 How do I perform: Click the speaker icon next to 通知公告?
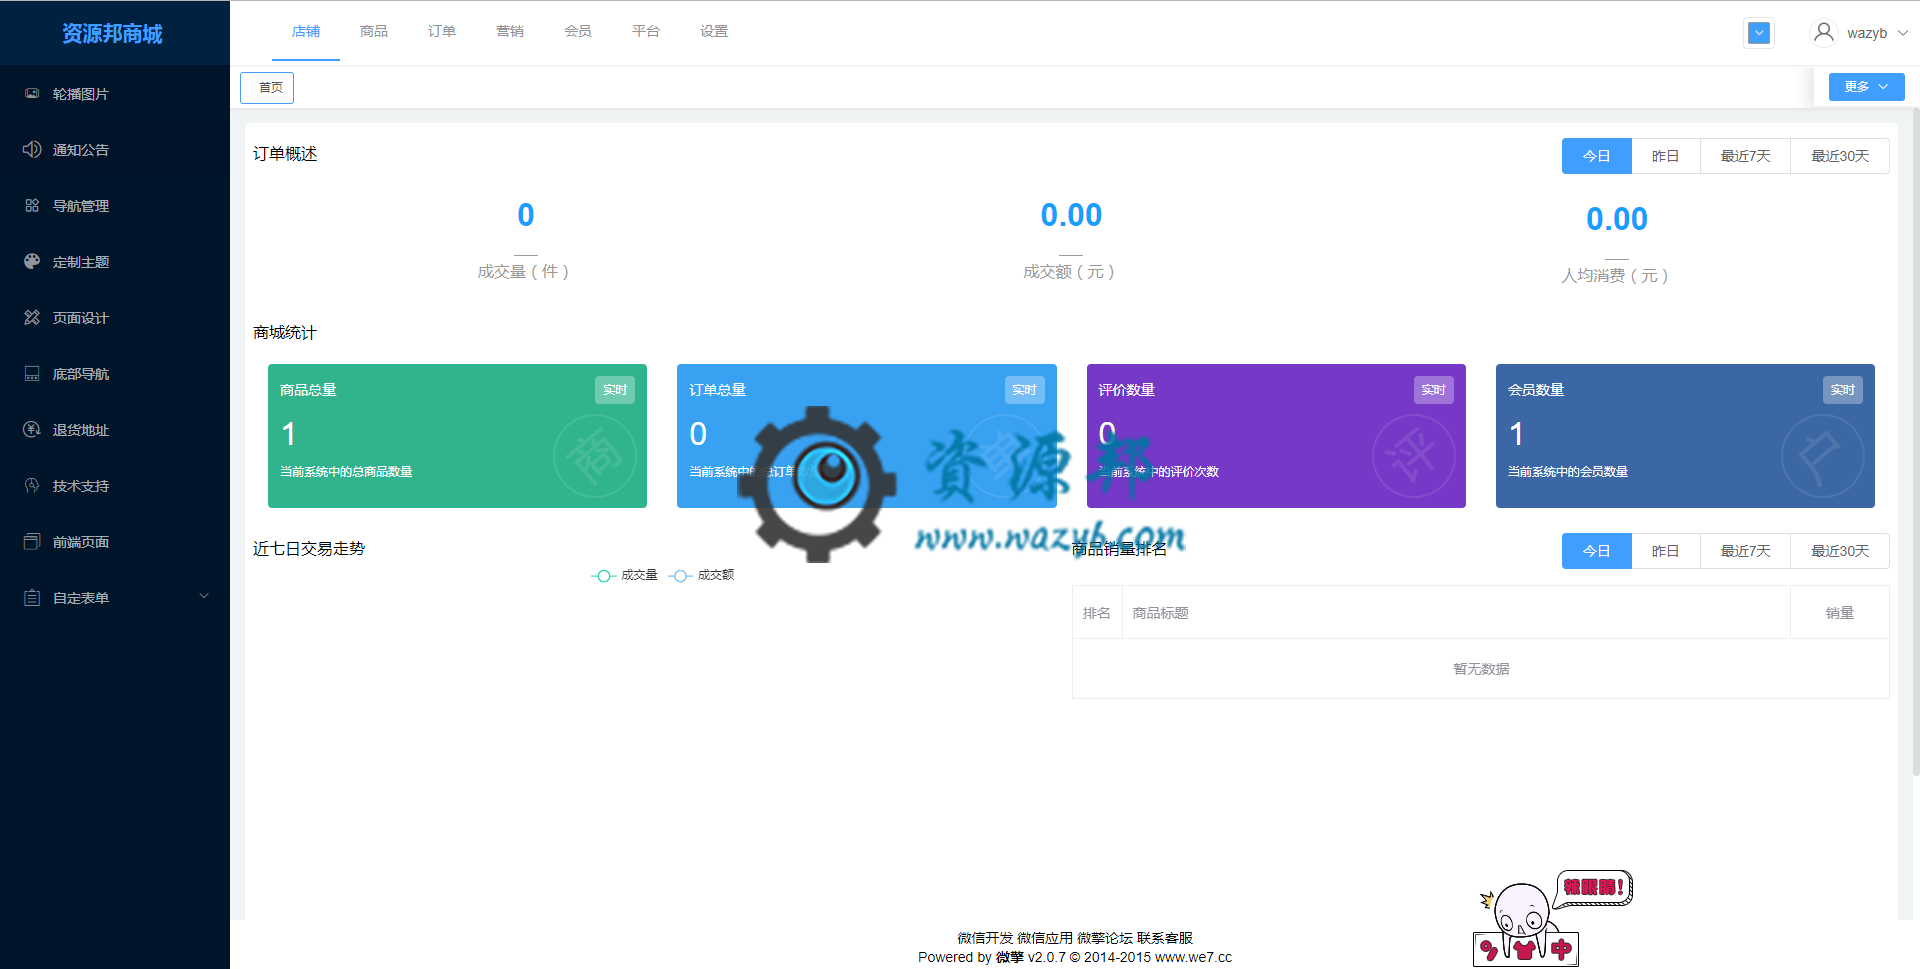pos(32,149)
